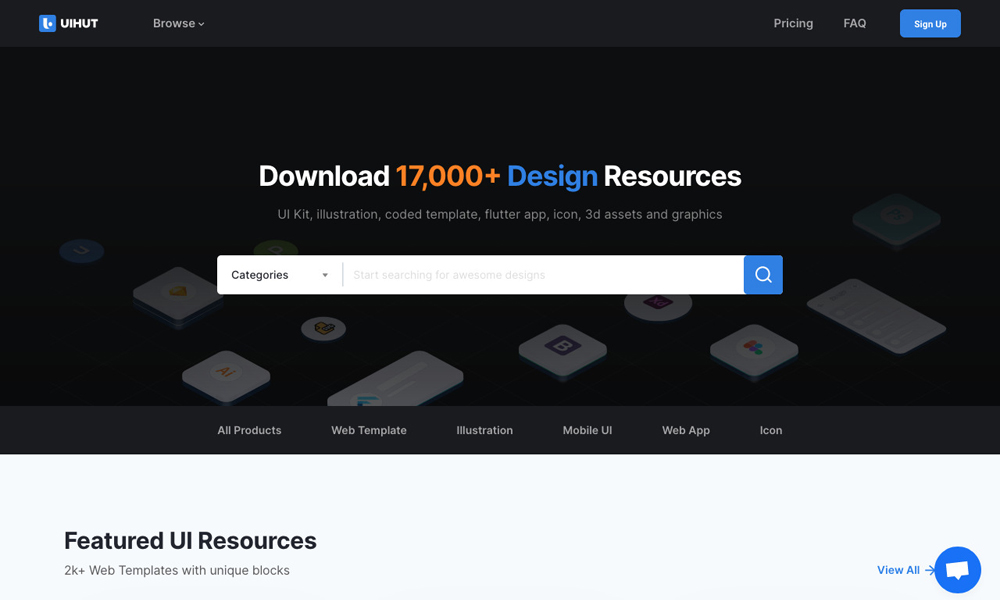The width and height of the screenshot is (1000, 600).
Task: Click the Categories dropdown arrow
Action: 325,275
